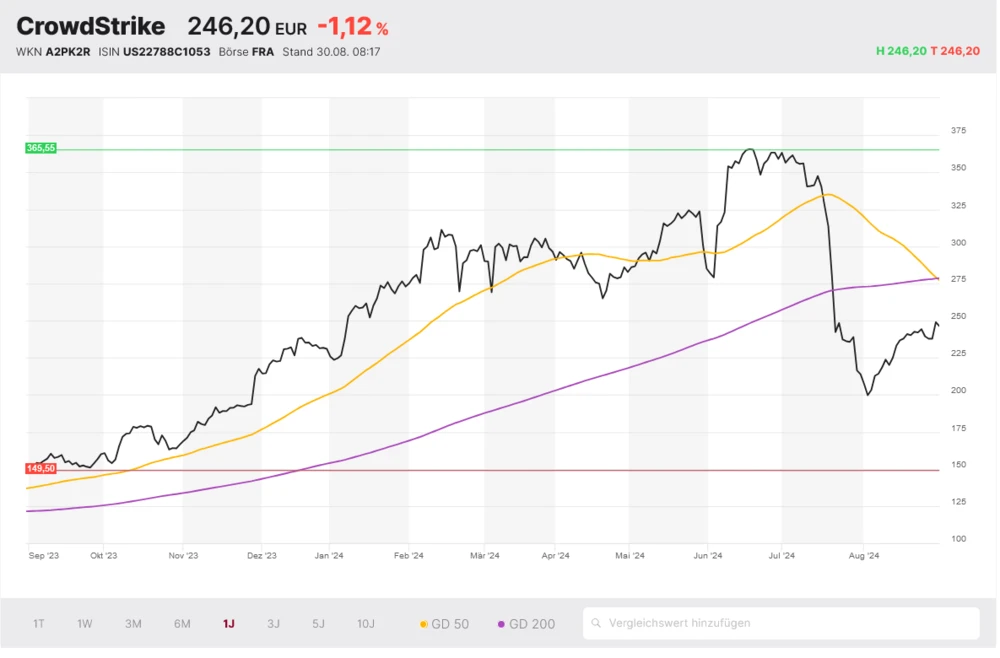Switch to the 1T time range
Image resolution: width=1000 pixels, height=658 pixels.
click(39, 624)
